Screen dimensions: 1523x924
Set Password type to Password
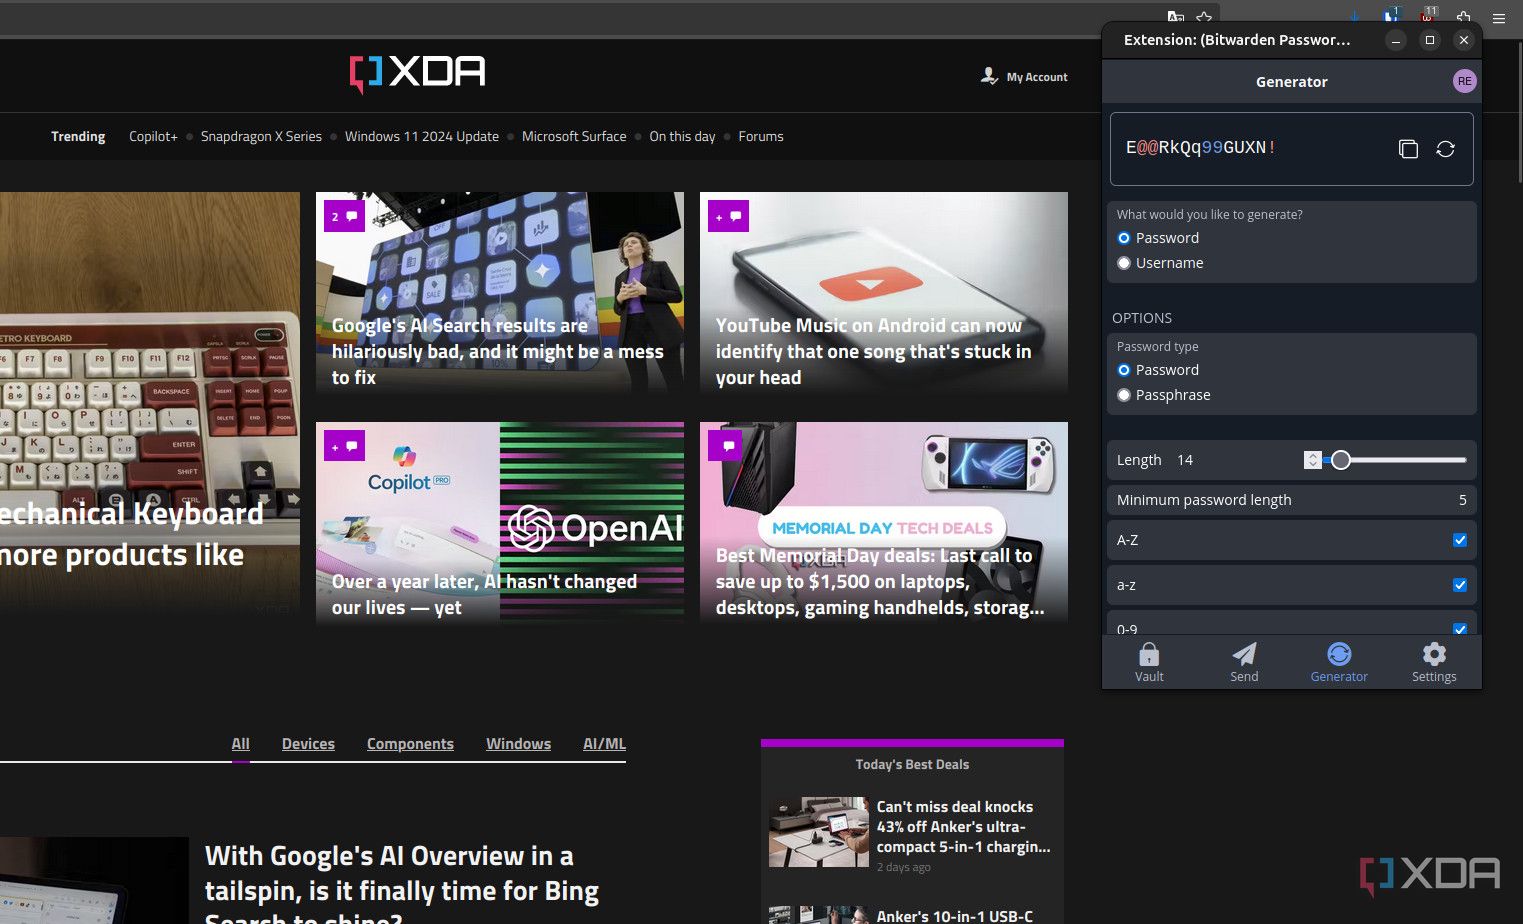(1124, 370)
